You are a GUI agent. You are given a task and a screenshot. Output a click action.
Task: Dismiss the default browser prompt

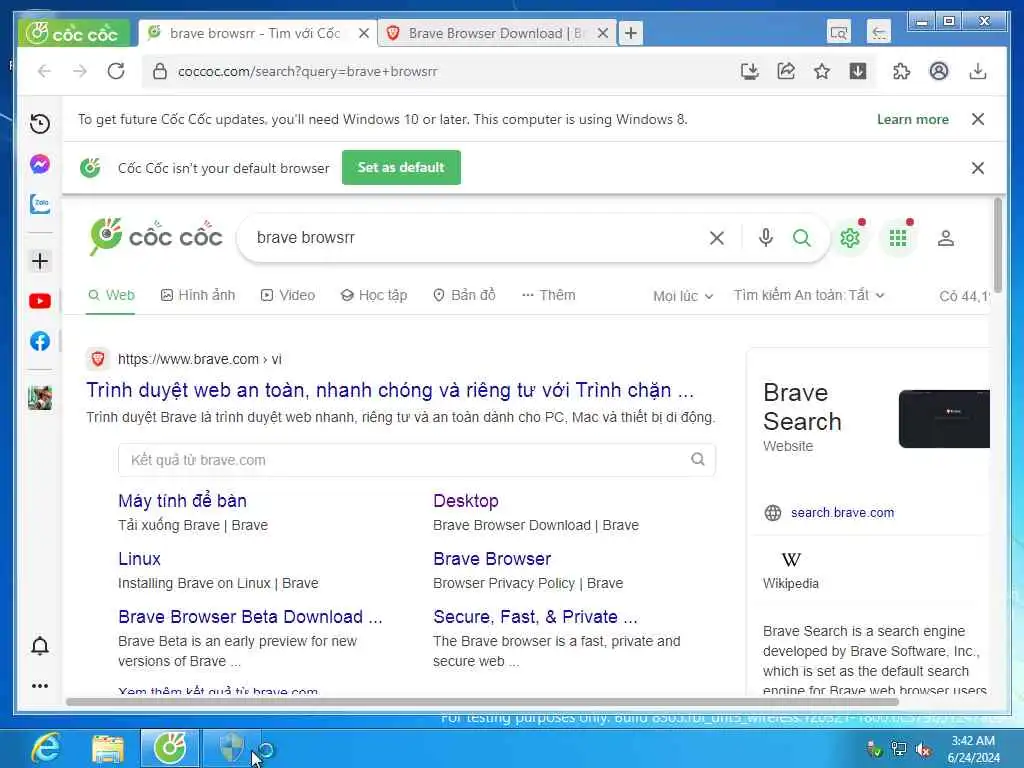coord(978,168)
